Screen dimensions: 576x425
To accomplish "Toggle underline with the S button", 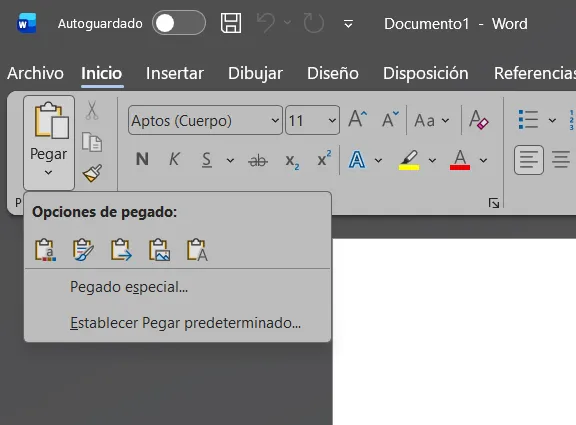I will [x=207, y=160].
